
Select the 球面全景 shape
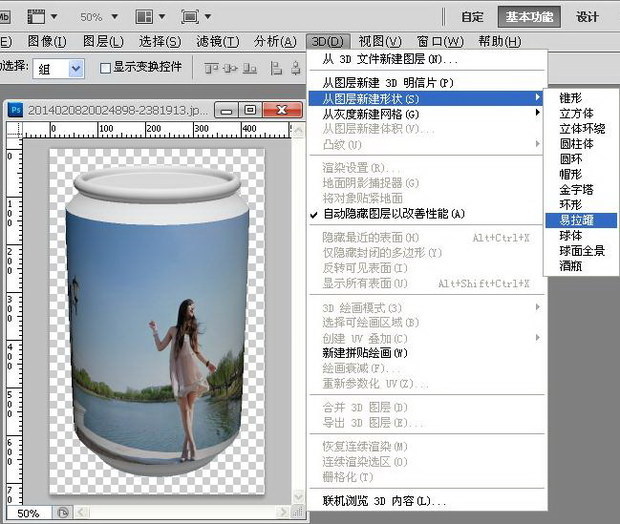coord(582,251)
